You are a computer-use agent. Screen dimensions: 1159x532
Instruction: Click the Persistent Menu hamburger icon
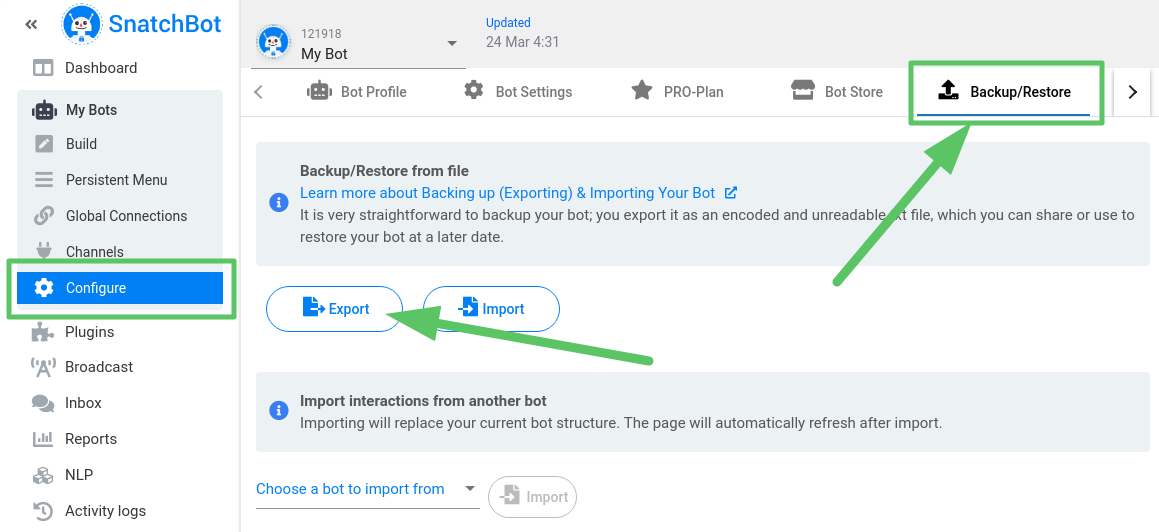point(44,180)
